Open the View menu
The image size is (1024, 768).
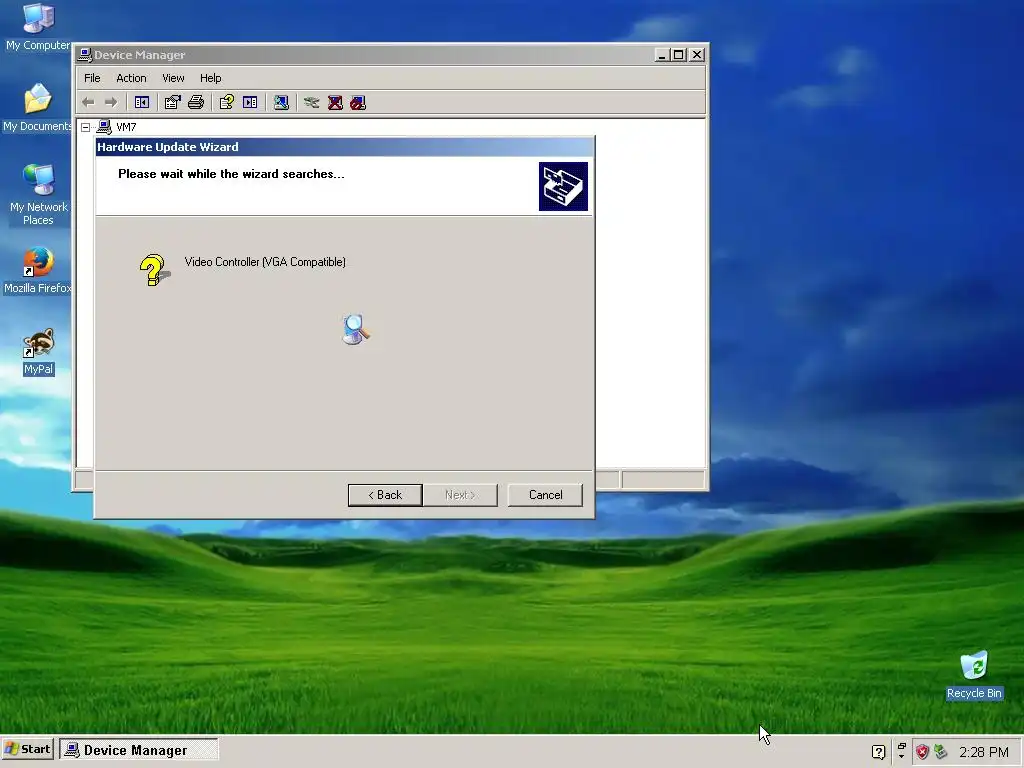click(x=173, y=78)
